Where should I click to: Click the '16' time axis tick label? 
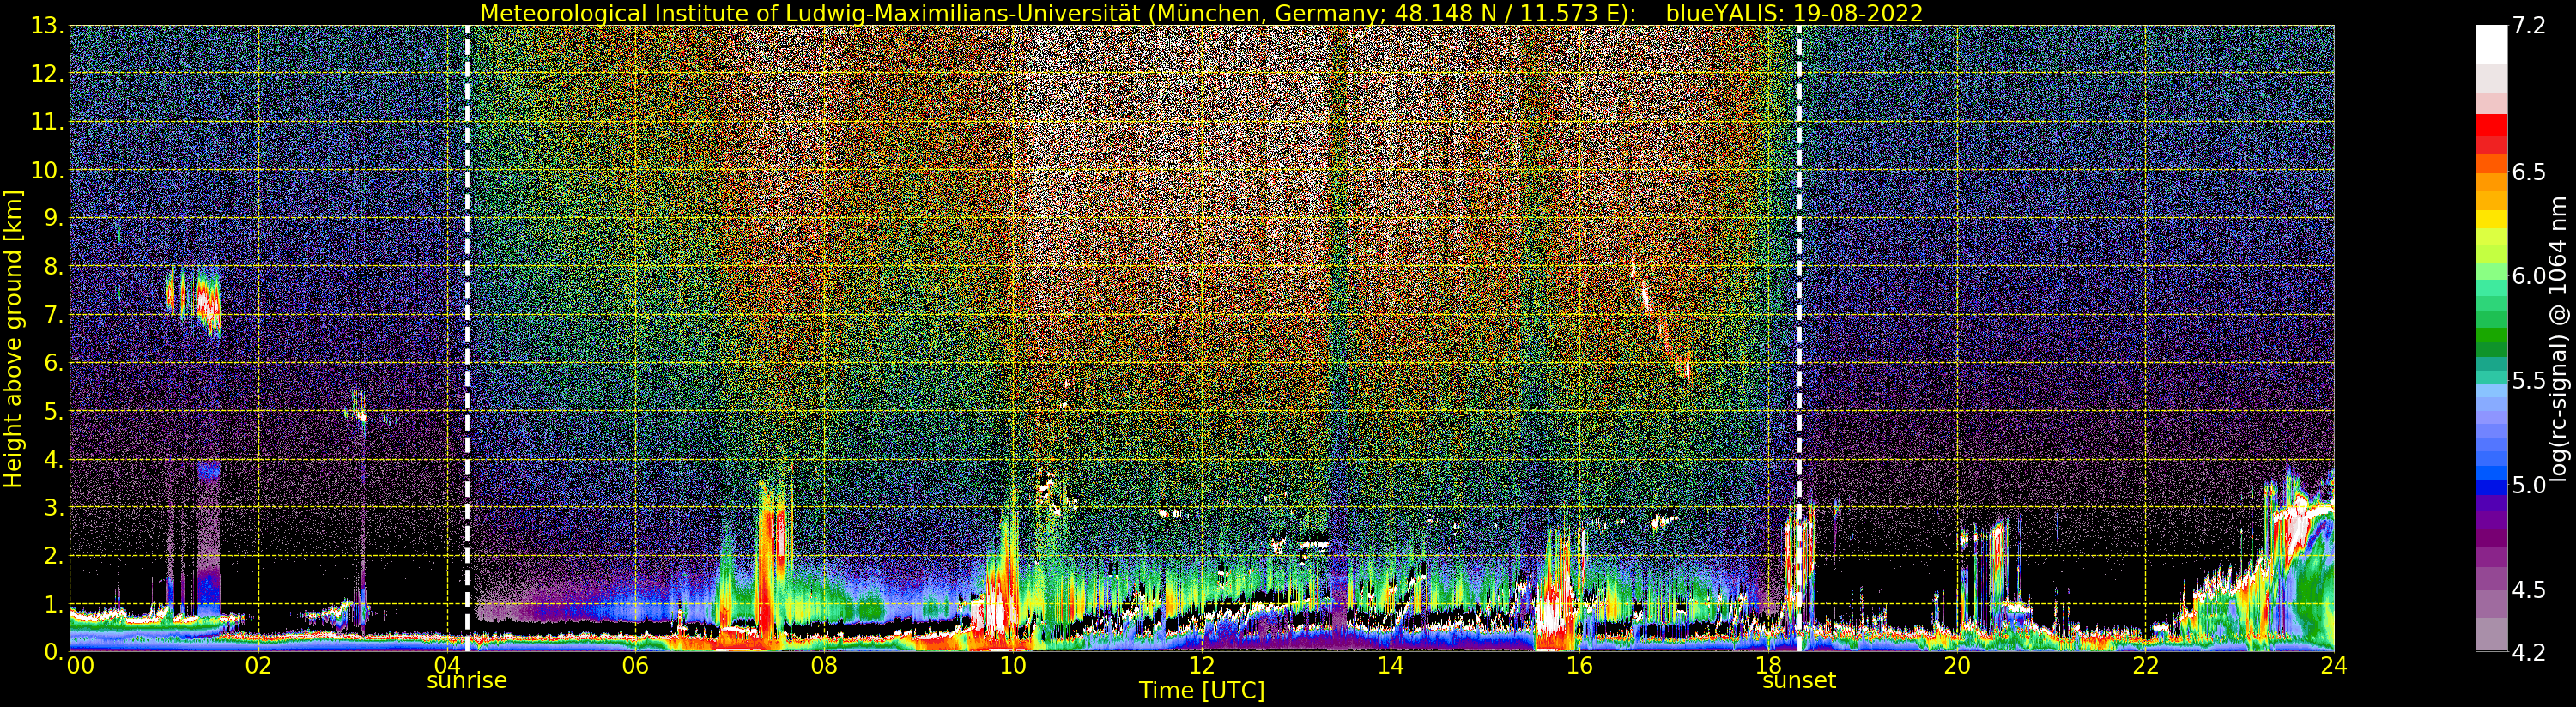click(x=1579, y=665)
